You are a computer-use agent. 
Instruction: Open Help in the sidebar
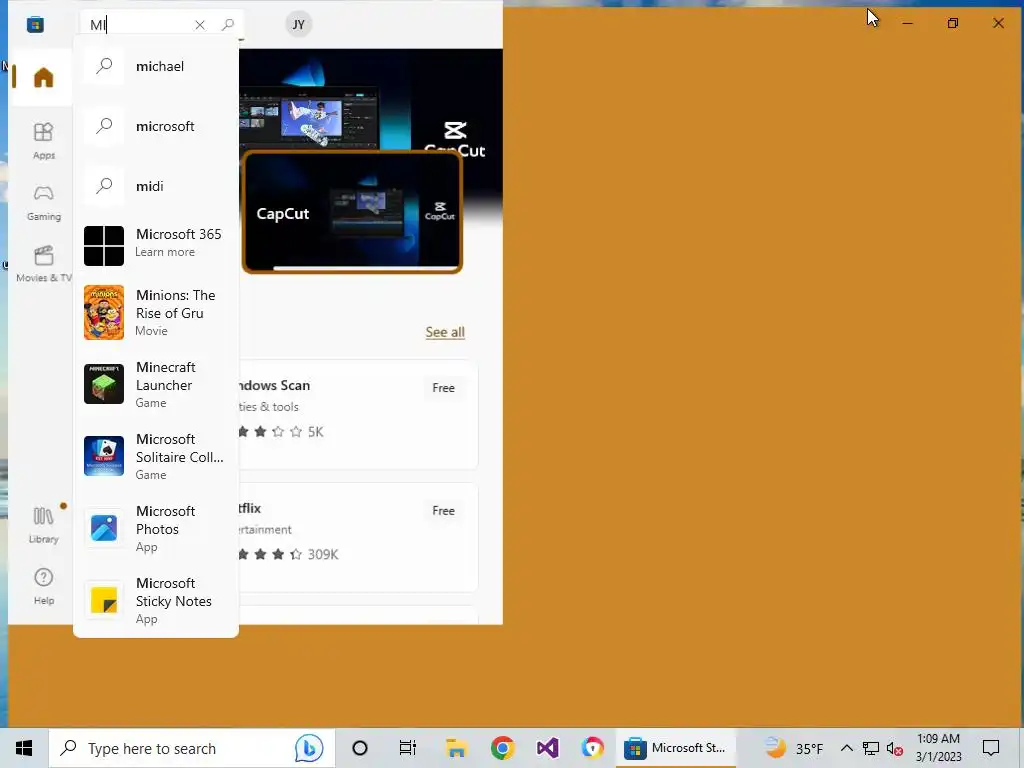point(43,586)
